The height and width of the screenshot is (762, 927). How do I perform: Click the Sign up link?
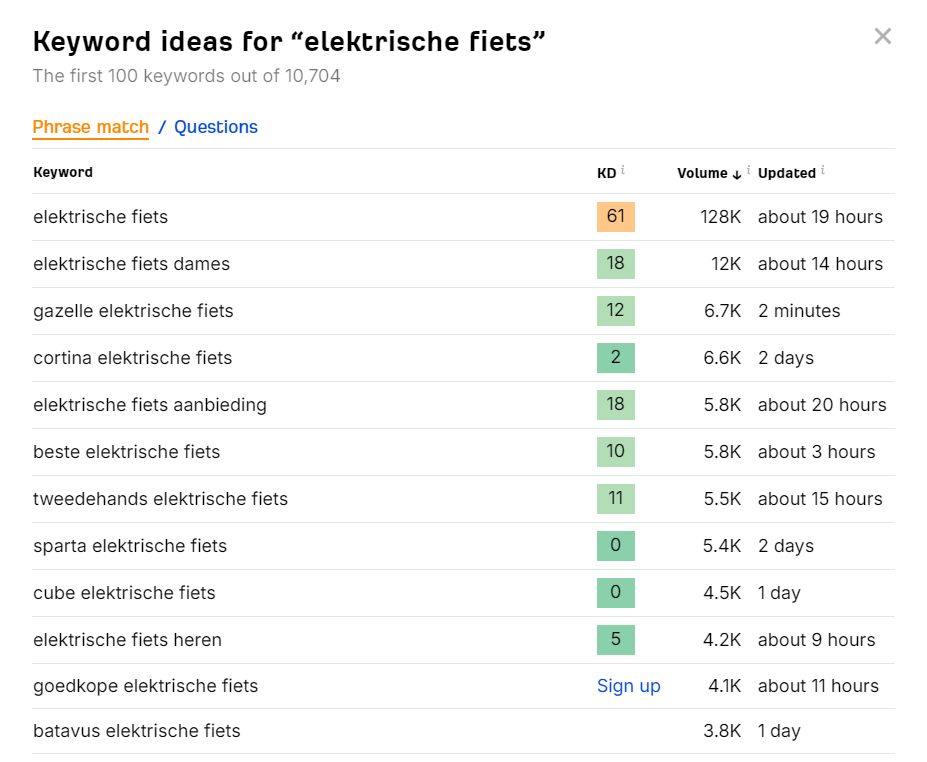628,686
